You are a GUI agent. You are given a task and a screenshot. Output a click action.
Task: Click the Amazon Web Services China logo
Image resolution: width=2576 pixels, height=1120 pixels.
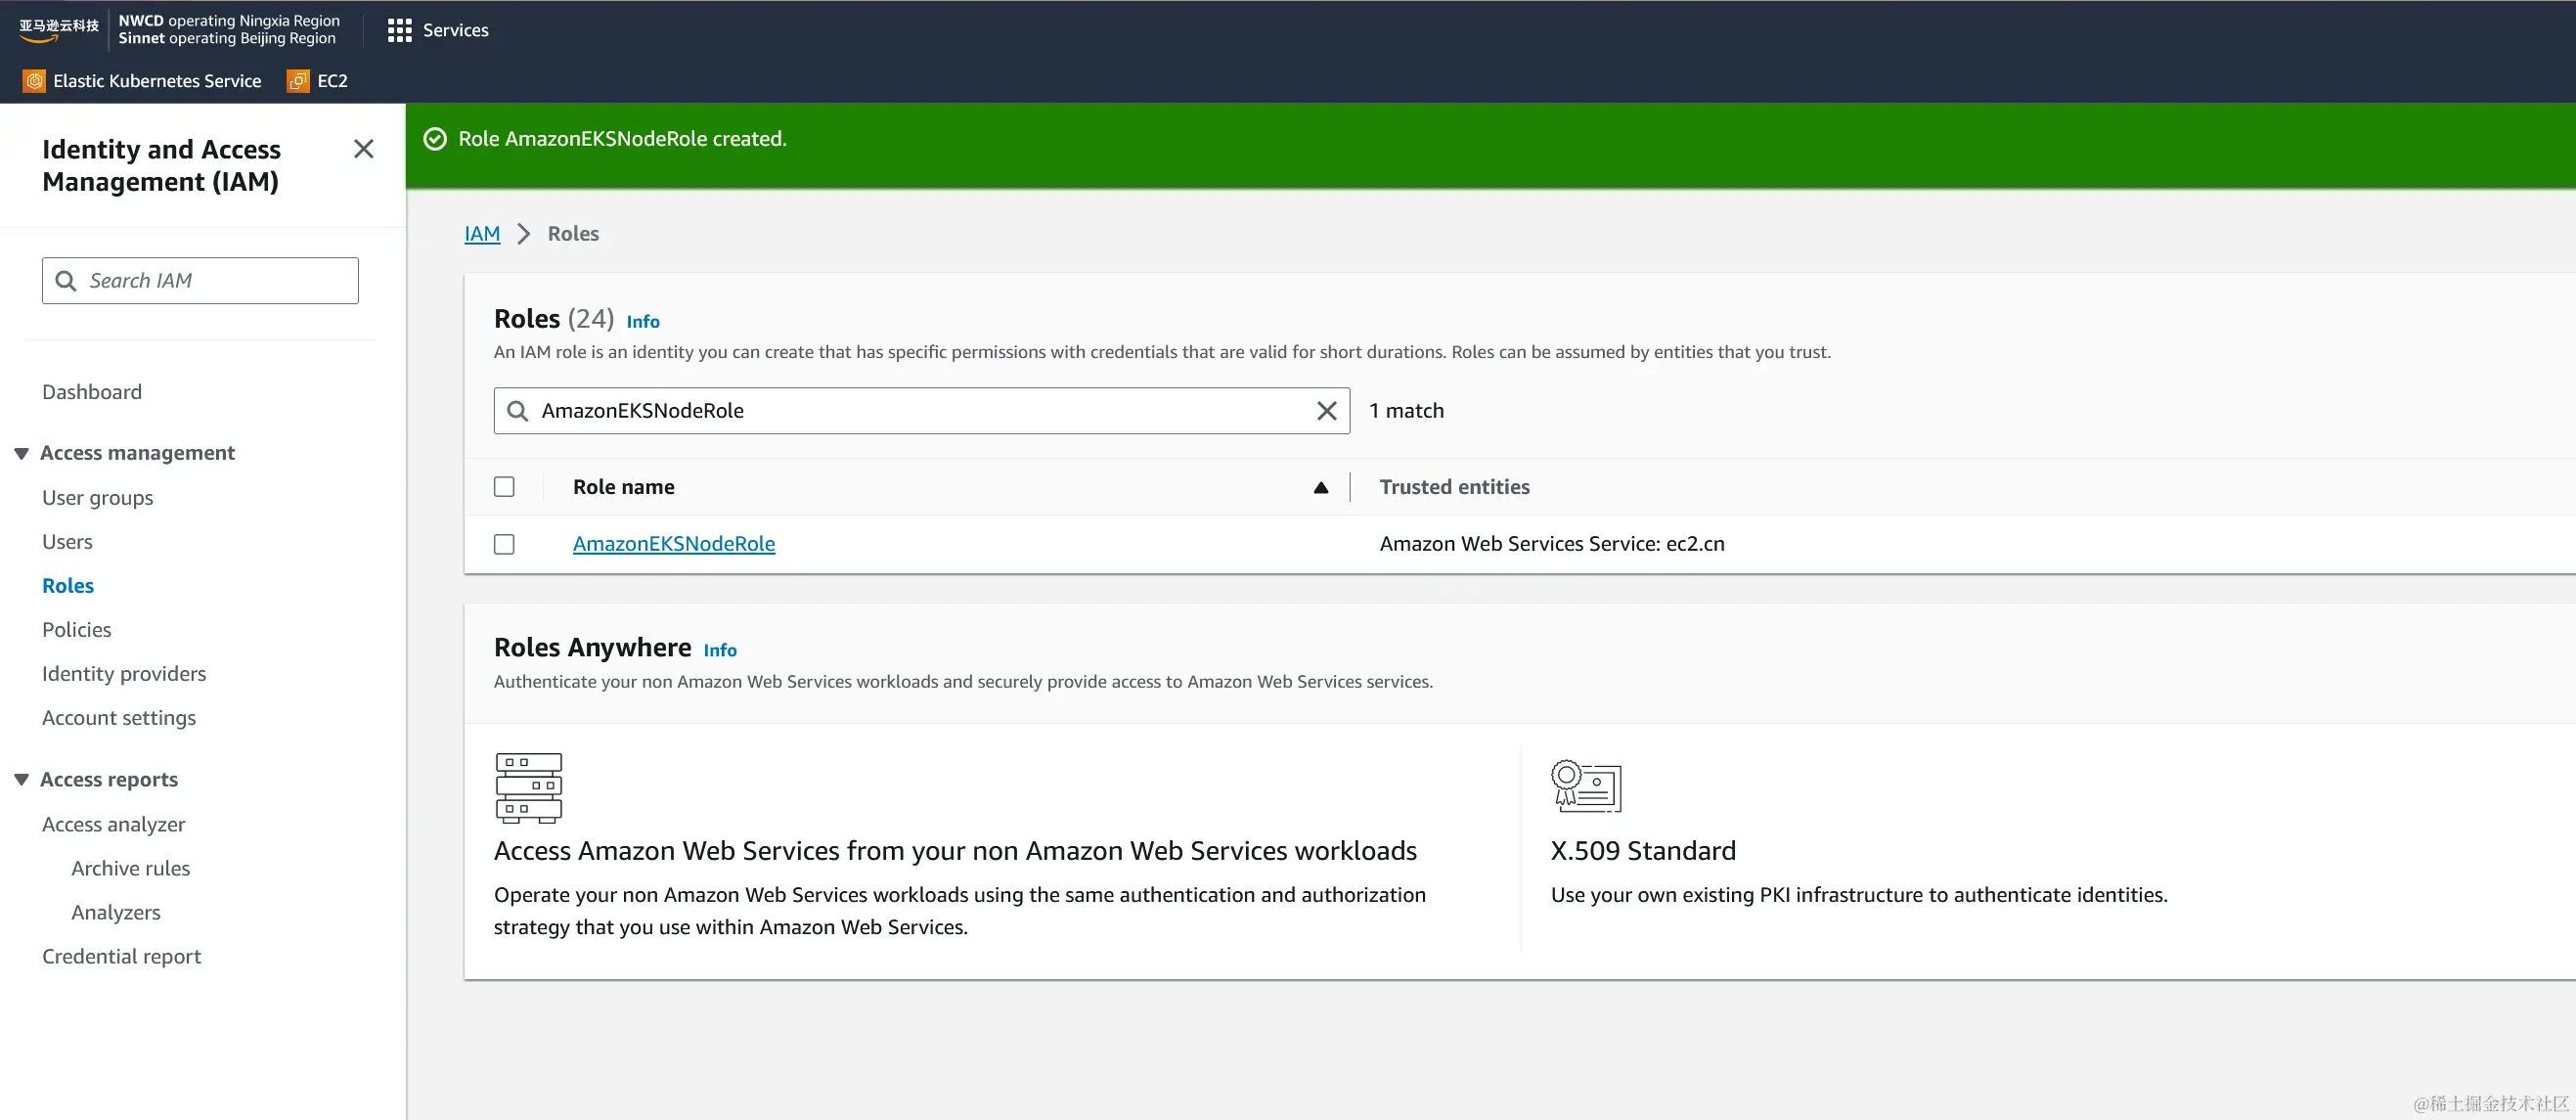tap(59, 29)
